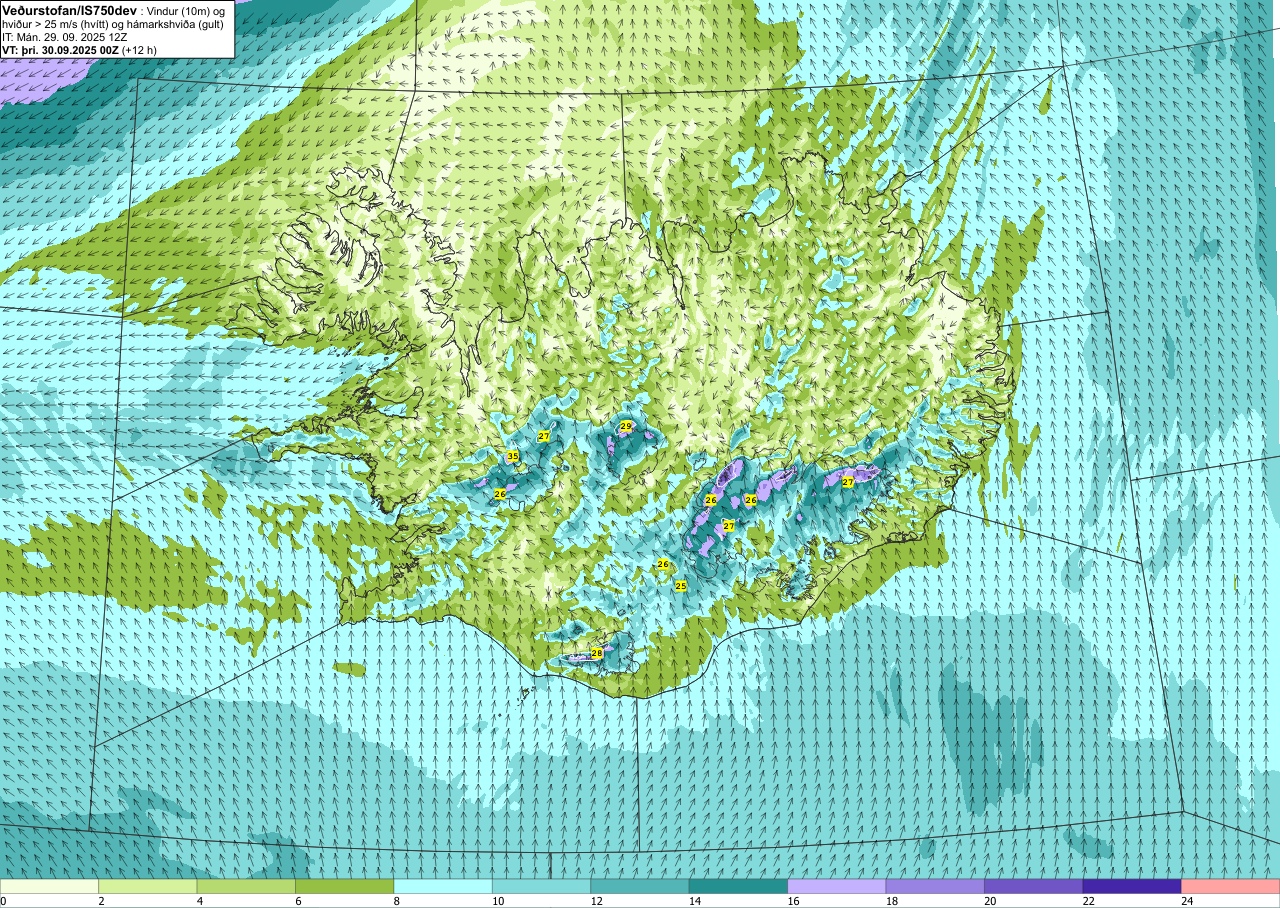Pick the 14–16 m/s dark teal legend swatch
The width and height of the screenshot is (1280, 908).
click(739, 886)
